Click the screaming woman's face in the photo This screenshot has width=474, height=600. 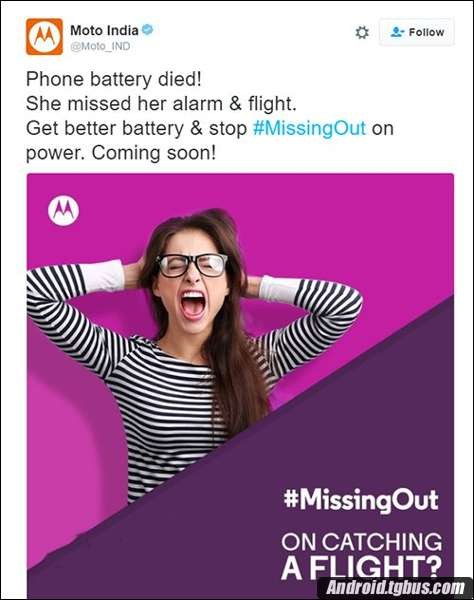coord(192,283)
